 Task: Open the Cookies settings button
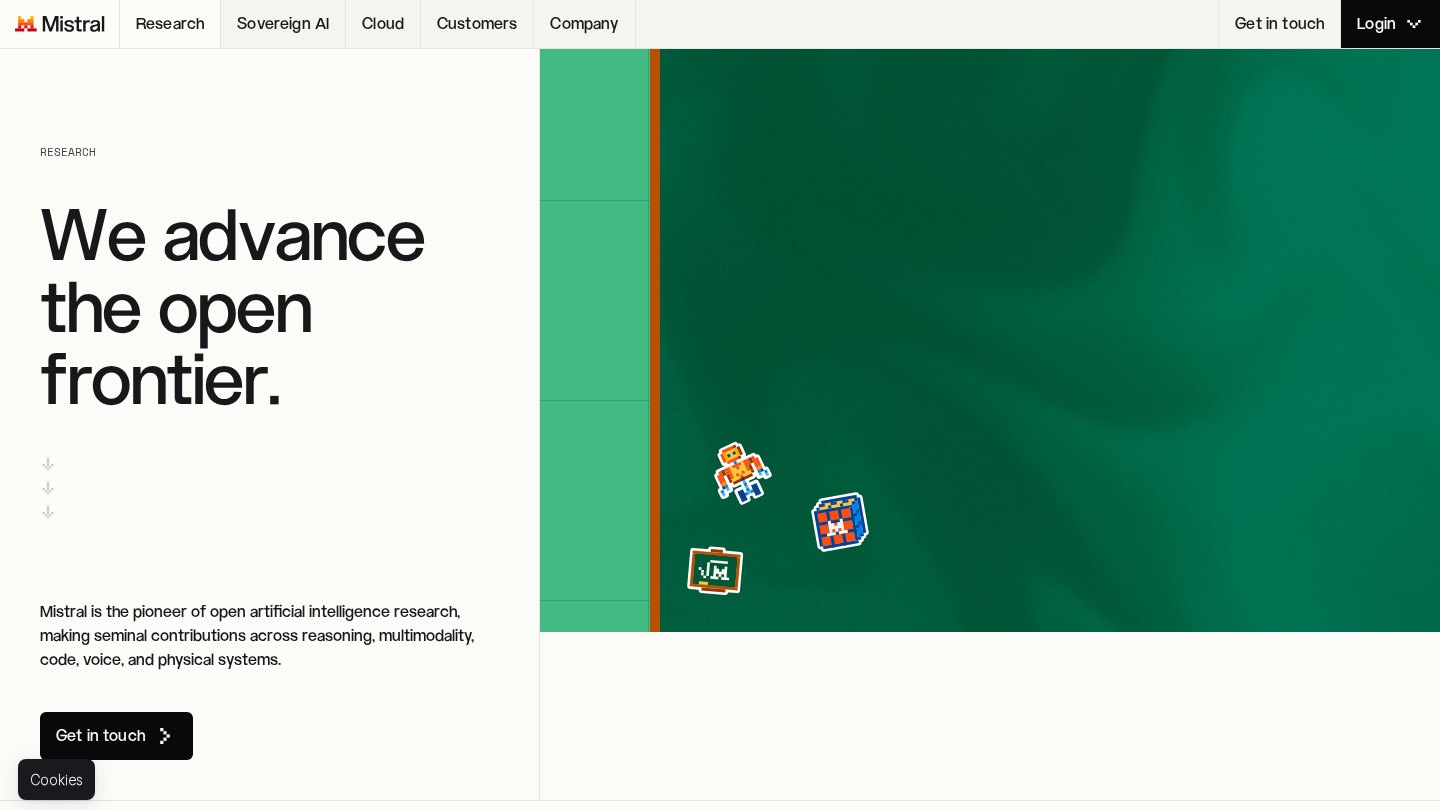coord(56,780)
